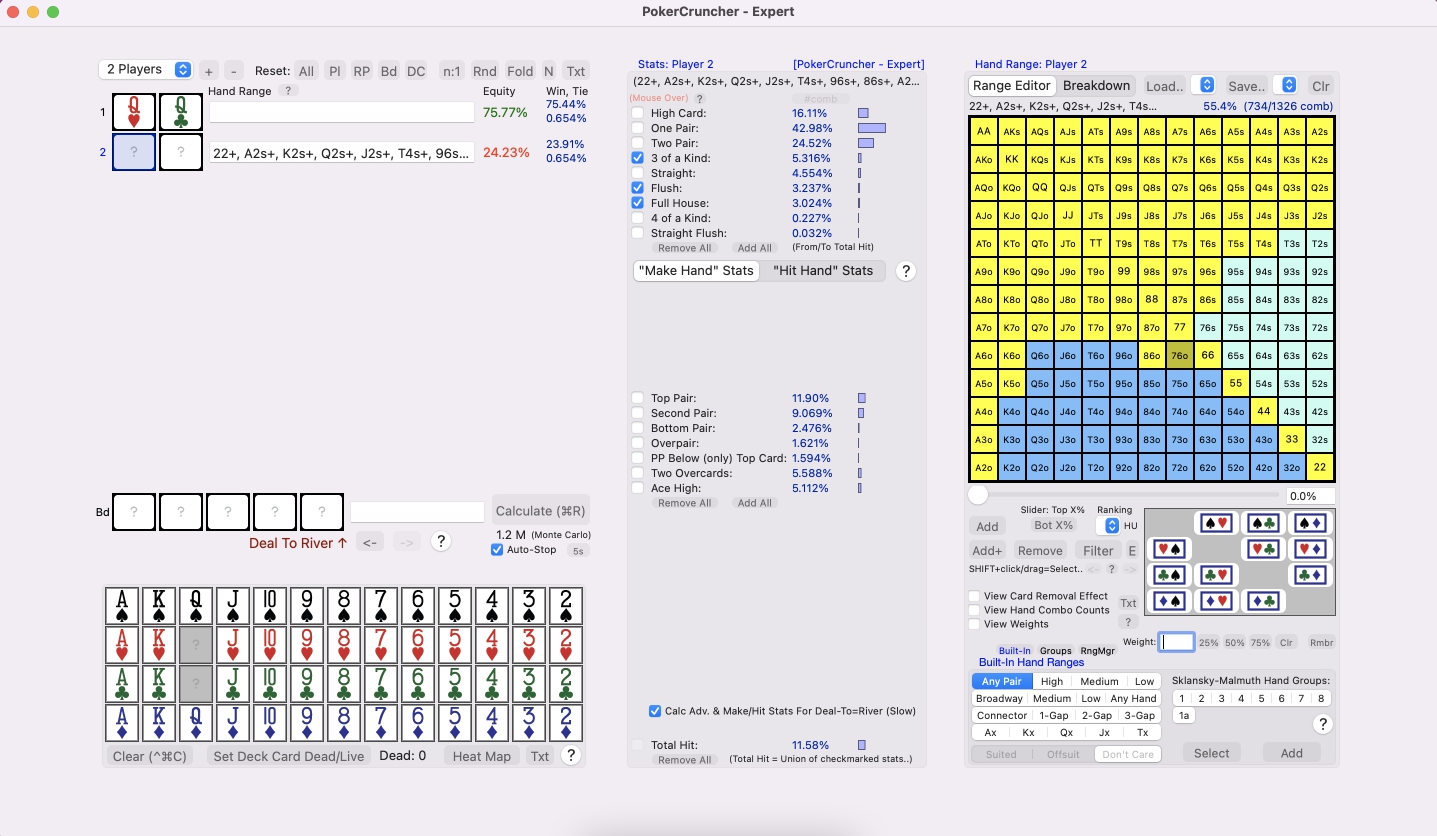
Task: Select the Seven of hearts deck card
Action: point(381,646)
